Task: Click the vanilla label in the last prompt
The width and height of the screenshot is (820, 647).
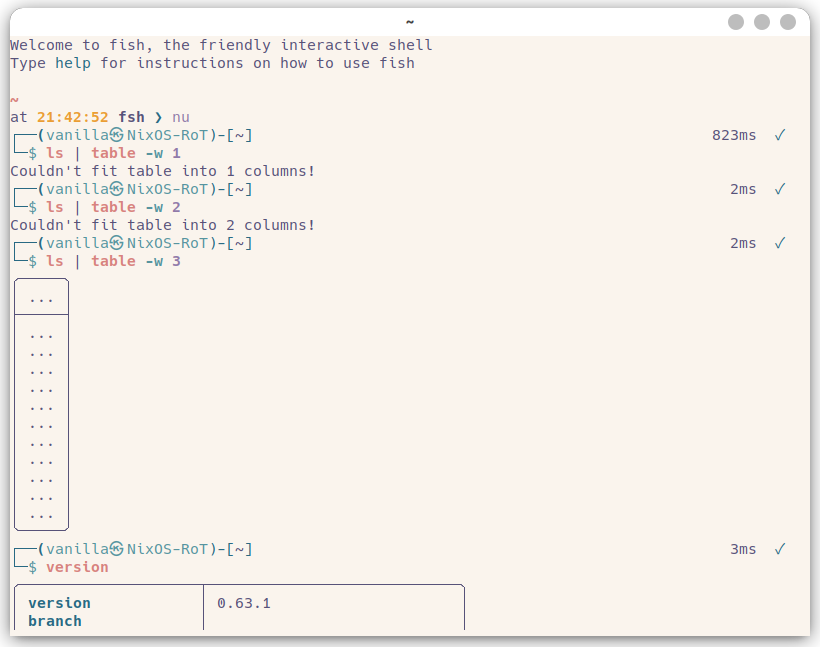Action: click(x=77, y=548)
